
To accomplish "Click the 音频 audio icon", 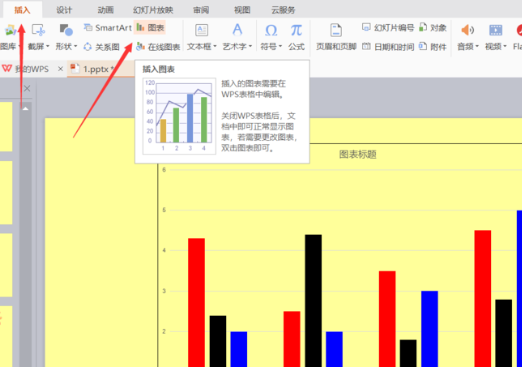I will (467, 30).
